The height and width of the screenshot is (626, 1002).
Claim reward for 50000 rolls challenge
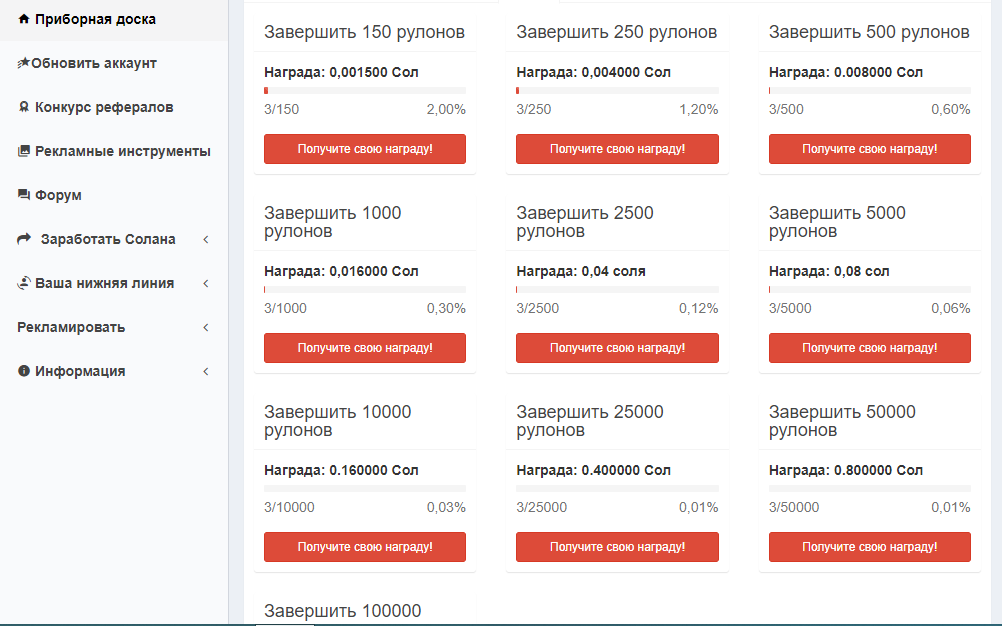[870, 547]
